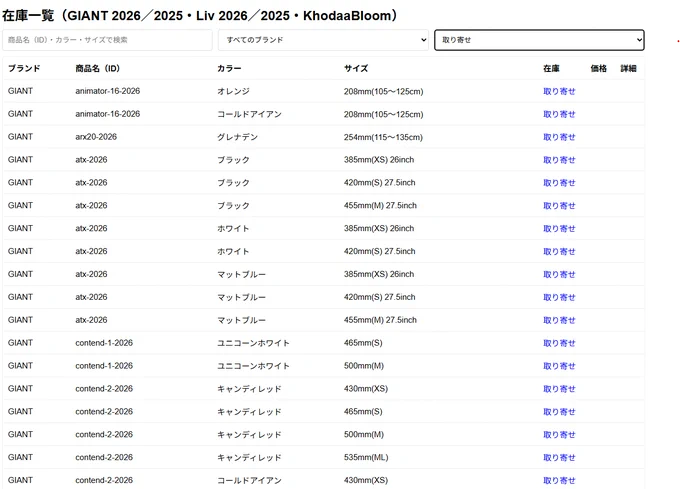The width and height of the screenshot is (680, 489).
Task: Click 取り寄せ link for animator-16-2026 オレンジ
Action: click(559, 91)
